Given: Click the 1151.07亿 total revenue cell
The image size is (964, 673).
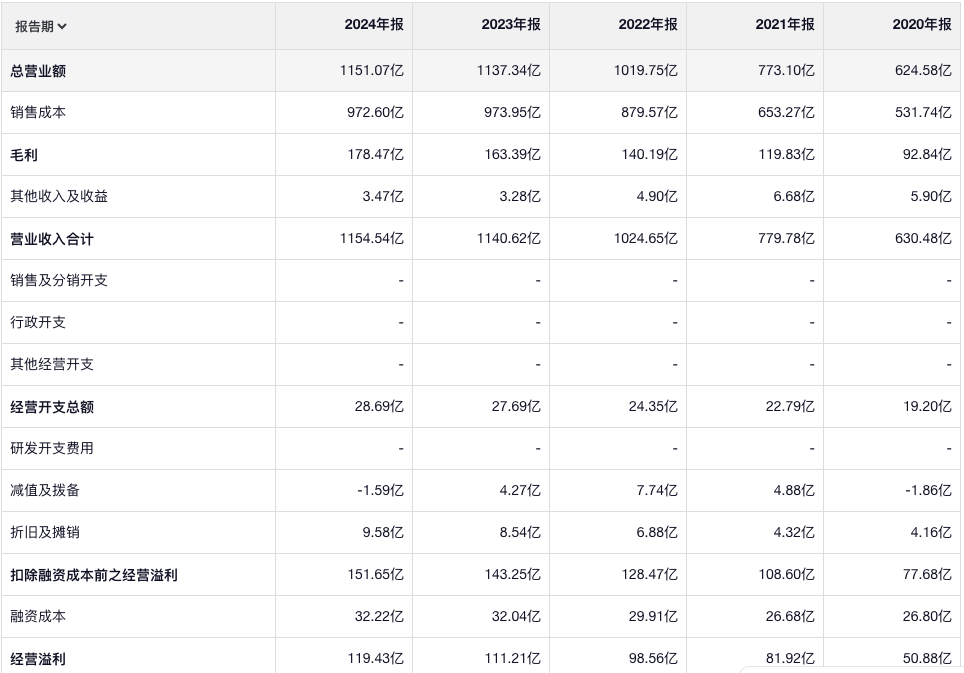Looking at the screenshot, I should 372,71.
